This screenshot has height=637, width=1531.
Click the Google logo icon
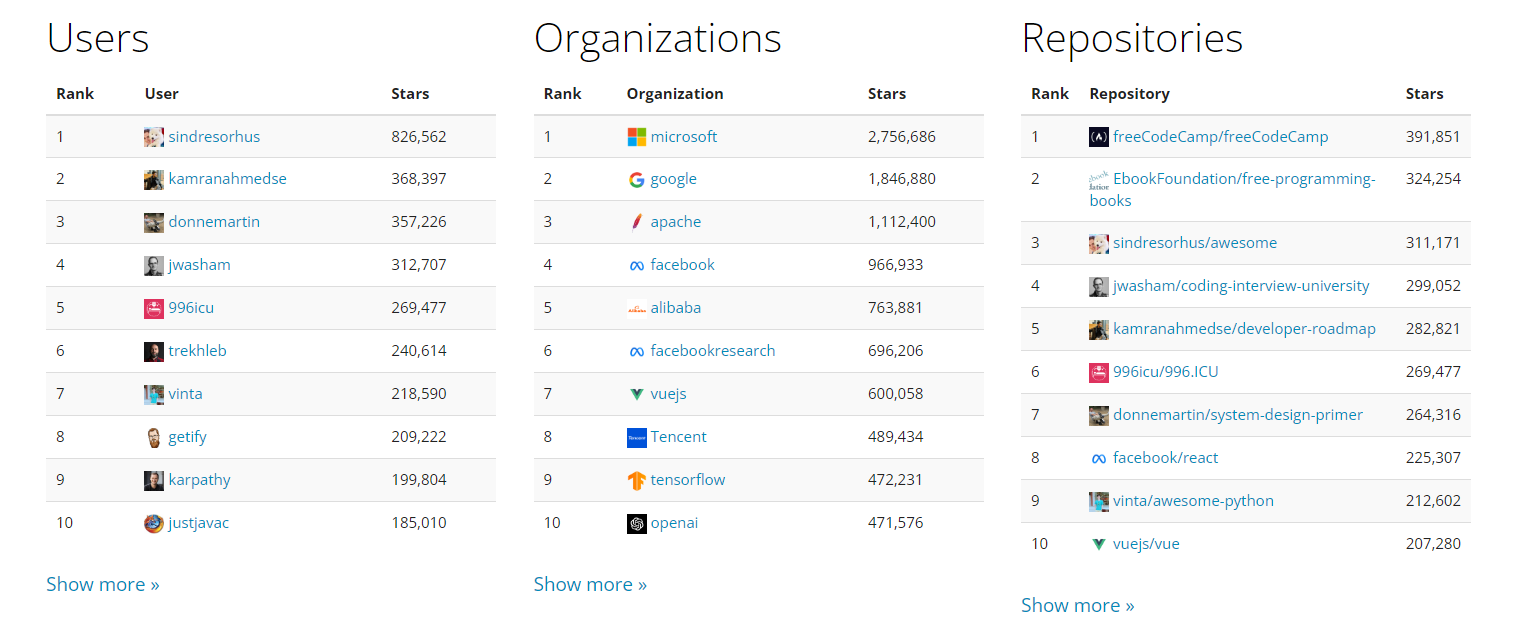click(x=637, y=180)
